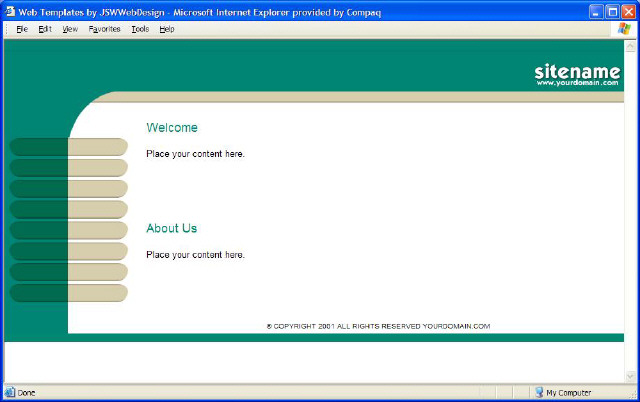The width and height of the screenshot is (640, 402).
Task: Follow the www.yourdomain.com link under sitename
Action: click(x=577, y=83)
